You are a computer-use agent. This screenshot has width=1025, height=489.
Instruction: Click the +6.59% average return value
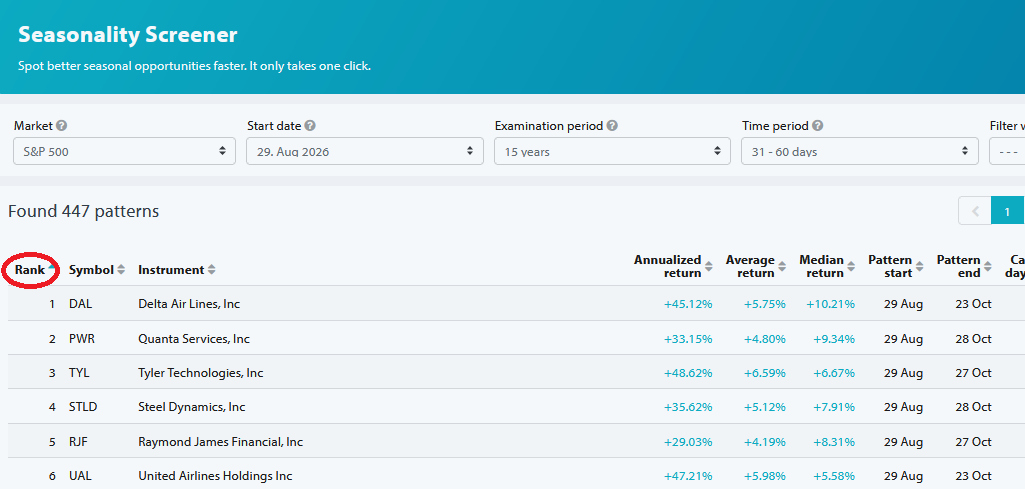[x=765, y=373]
